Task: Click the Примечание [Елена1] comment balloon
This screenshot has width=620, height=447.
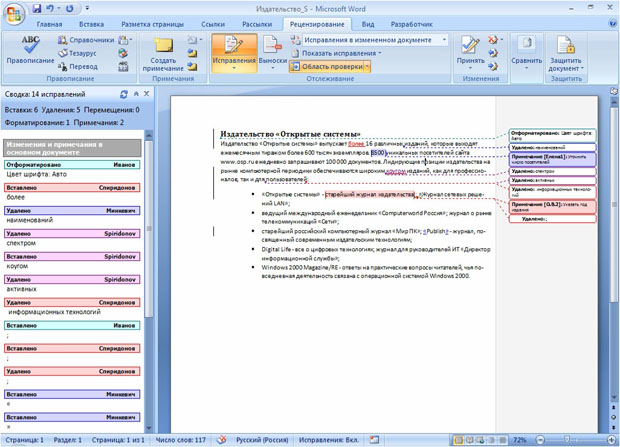Action: pos(552,159)
